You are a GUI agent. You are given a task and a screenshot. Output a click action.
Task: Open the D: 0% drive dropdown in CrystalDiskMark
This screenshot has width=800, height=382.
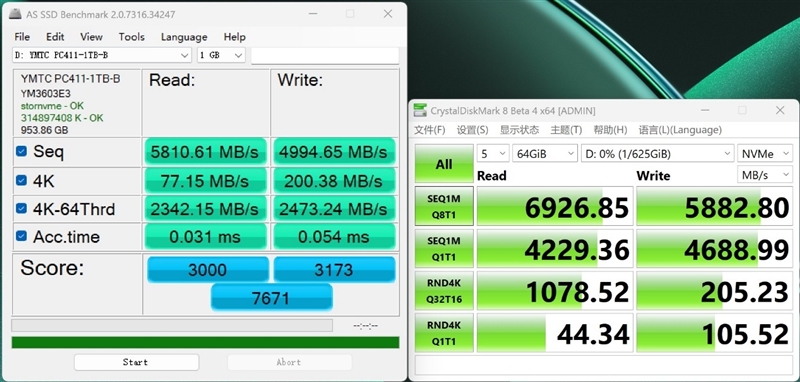(x=657, y=154)
